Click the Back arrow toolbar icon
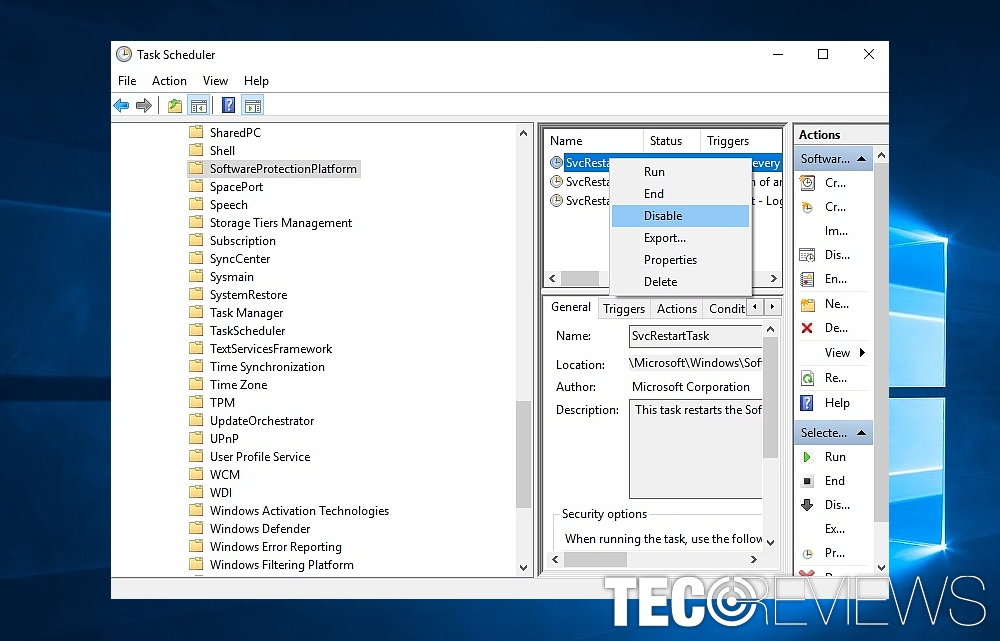 [x=121, y=105]
